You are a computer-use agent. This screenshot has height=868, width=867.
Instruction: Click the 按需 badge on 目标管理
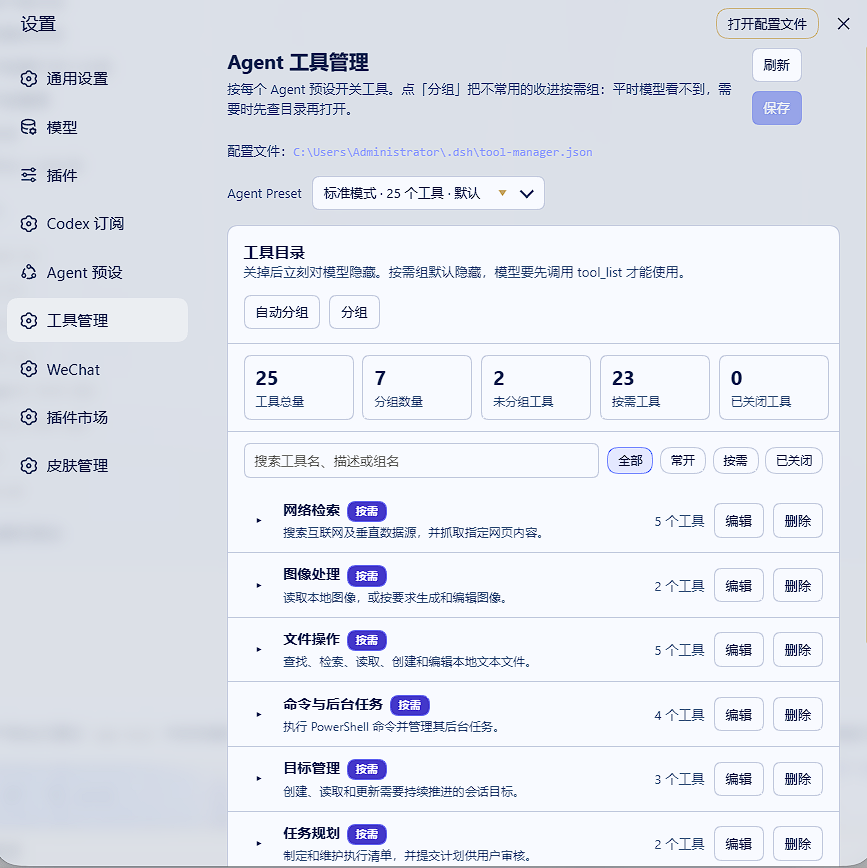click(x=367, y=769)
